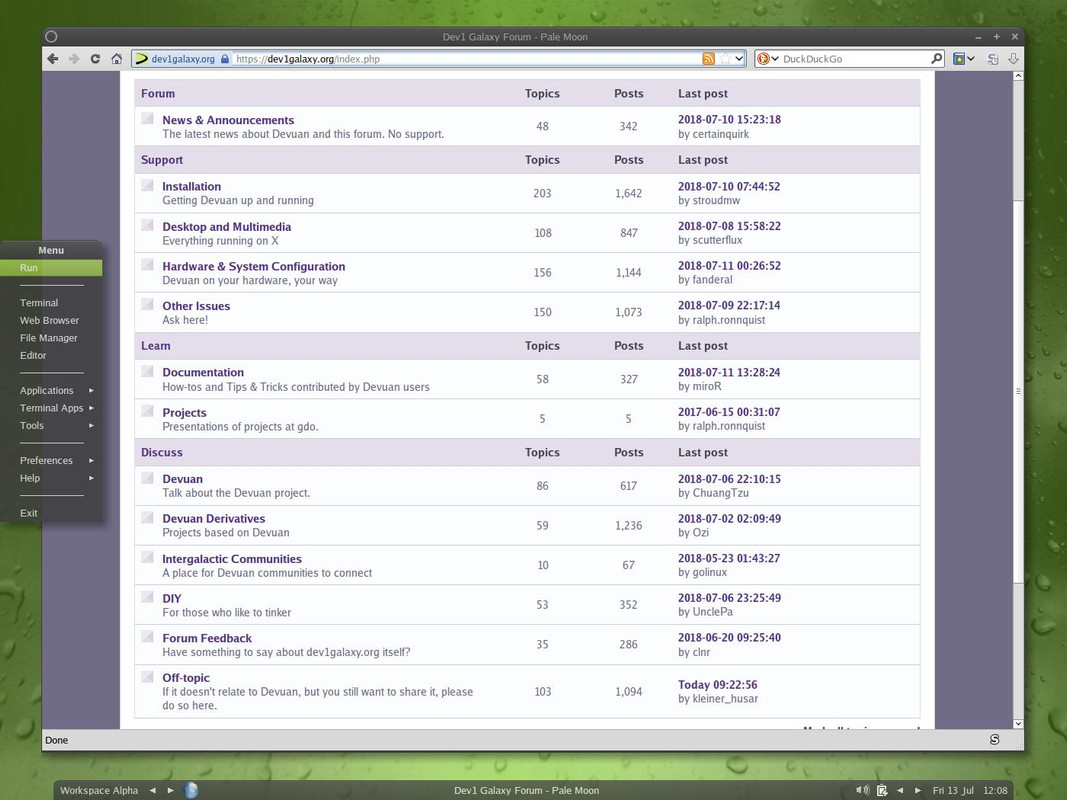Click the Off-topic forum status icon
Image resolution: width=1067 pixels, height=800 pixels.
coord(147,676)
